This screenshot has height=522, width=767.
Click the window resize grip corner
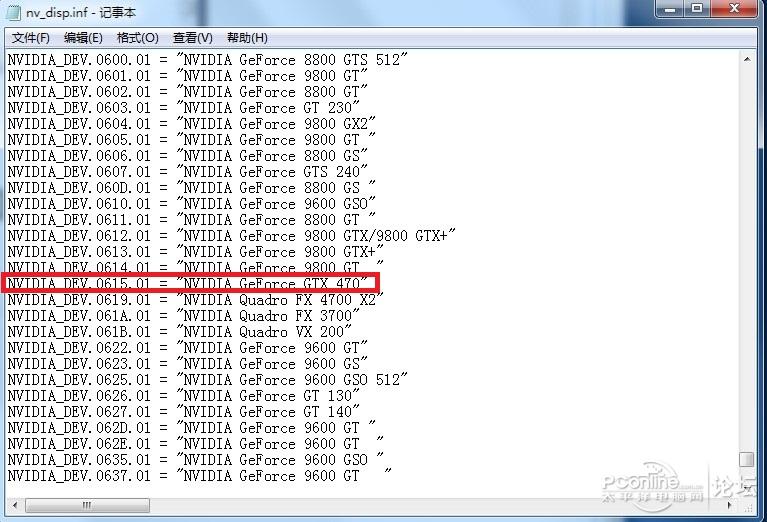click(x=748, y=506)
